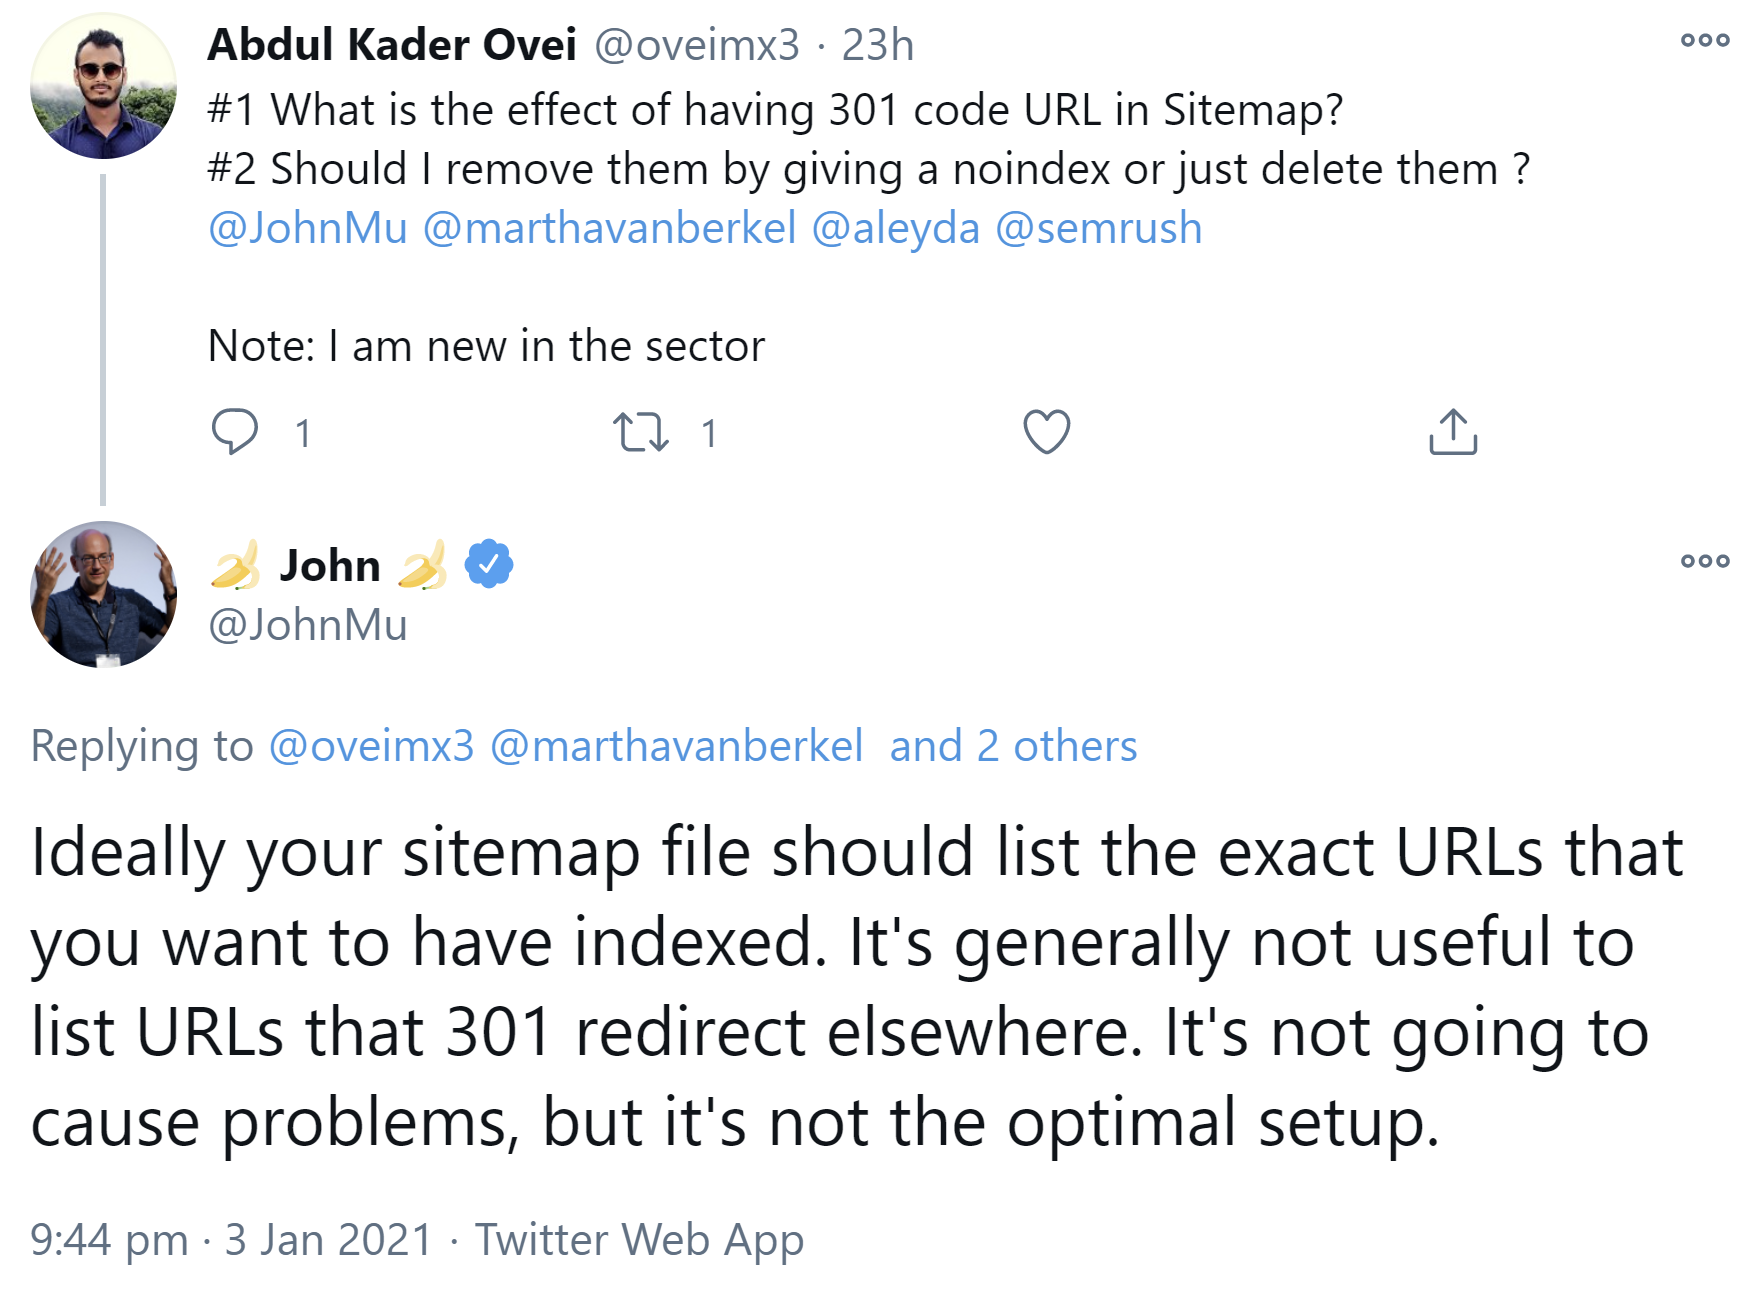The width and height of the screenshot is (1756, 1298).
Task: Open more options on Abdul's tweet
Action: click(x=1706, y=40)
